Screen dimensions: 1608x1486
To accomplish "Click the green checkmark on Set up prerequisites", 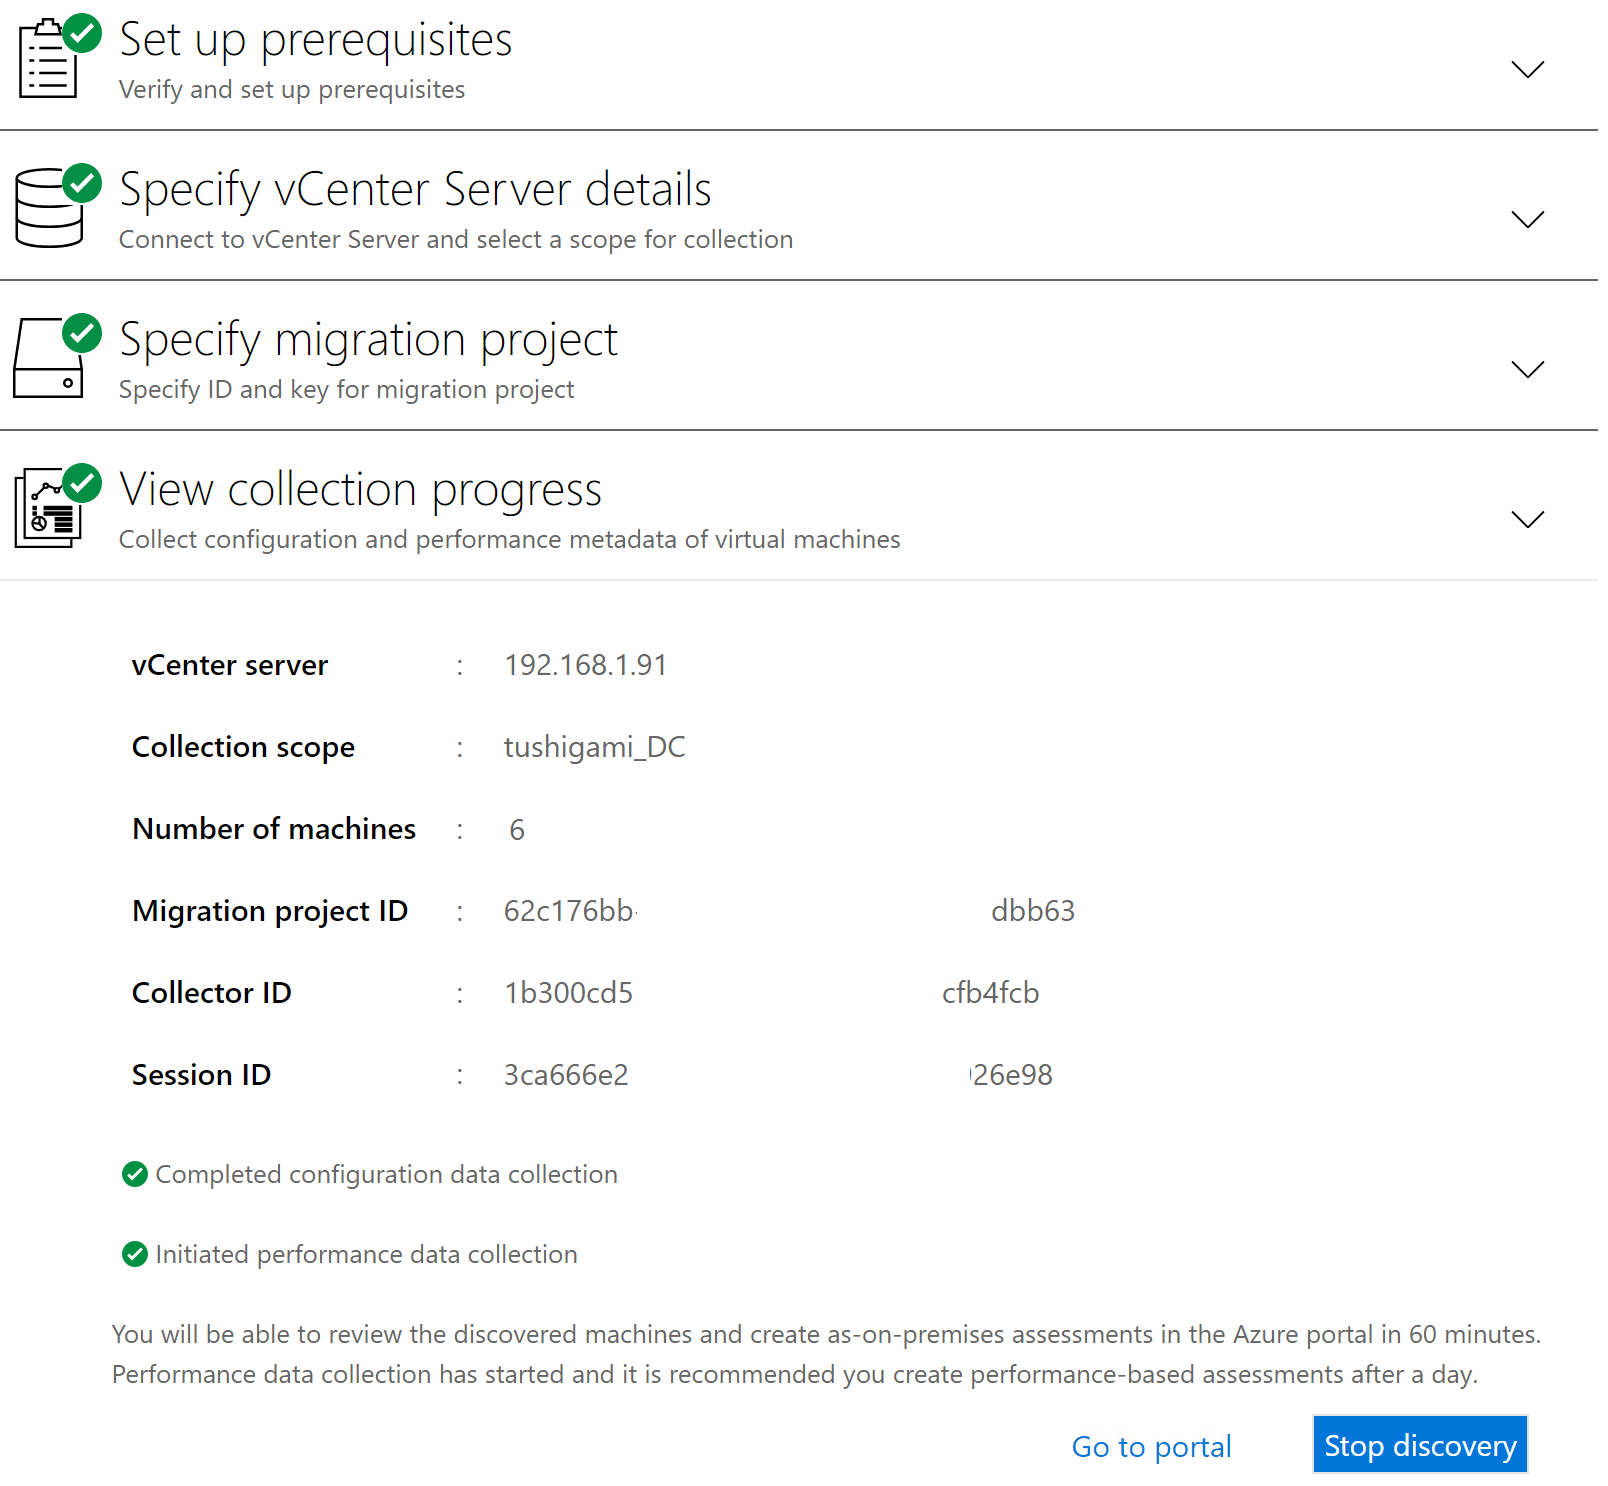I will tap(83, 33).
